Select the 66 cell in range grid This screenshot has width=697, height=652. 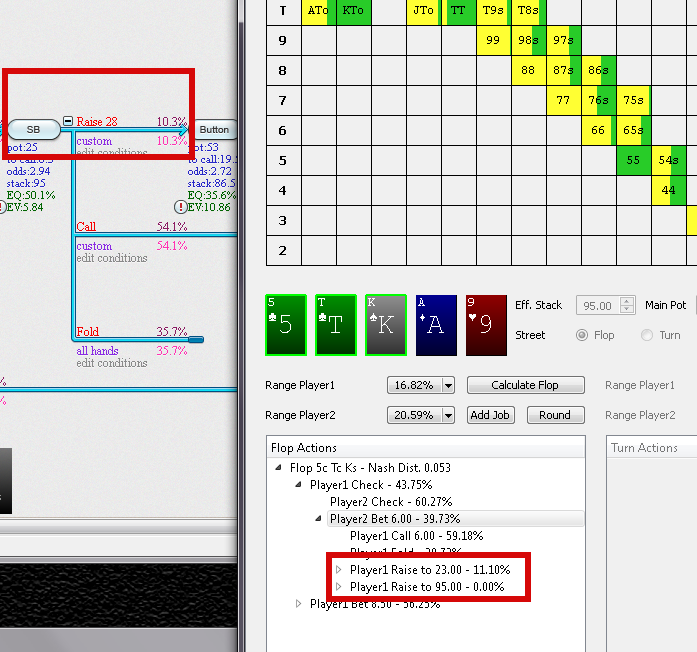coord(598,130)
